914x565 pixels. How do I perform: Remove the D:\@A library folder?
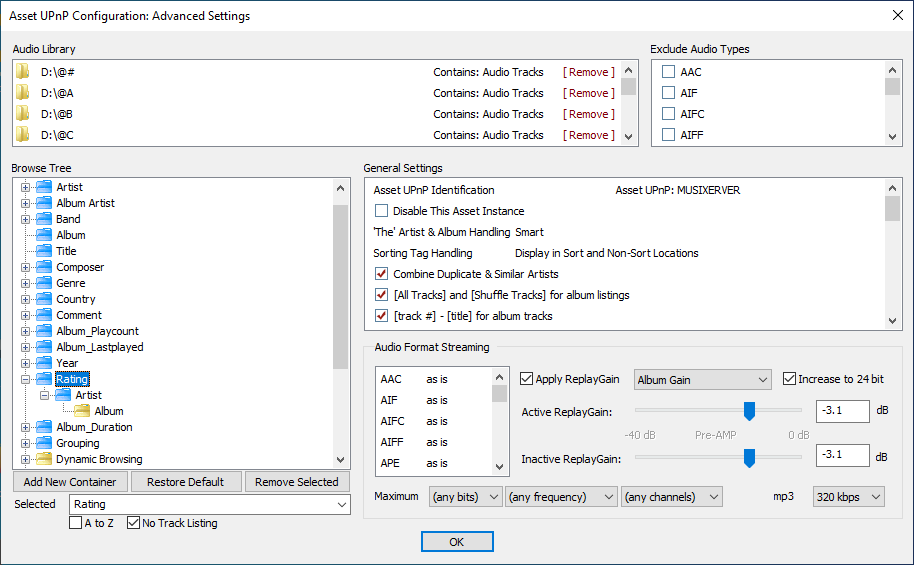pyautogui.click(x=589, y=93)
